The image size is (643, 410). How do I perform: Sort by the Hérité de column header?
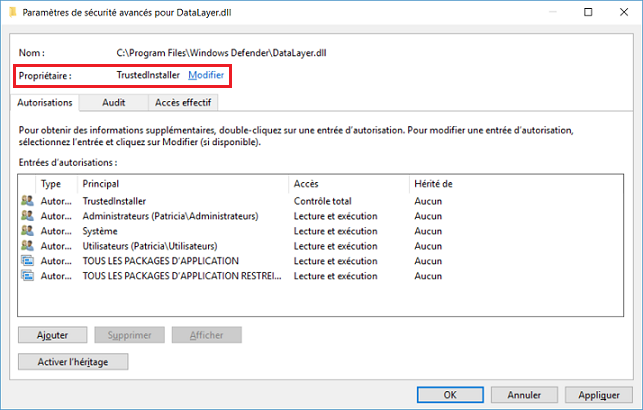tap(433, 184)
